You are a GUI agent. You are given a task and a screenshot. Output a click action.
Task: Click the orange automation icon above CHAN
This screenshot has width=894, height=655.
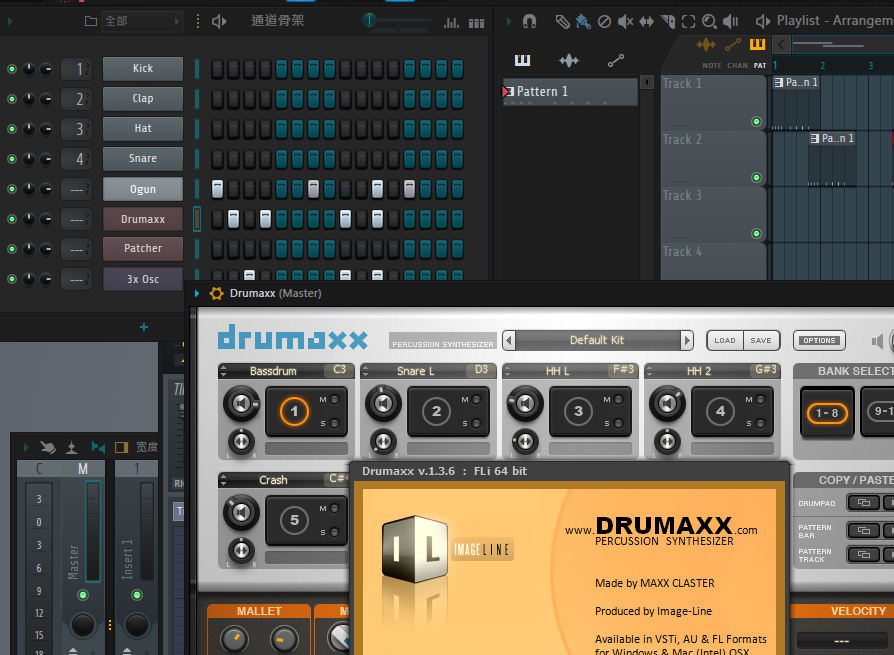(x=733, y=44)
